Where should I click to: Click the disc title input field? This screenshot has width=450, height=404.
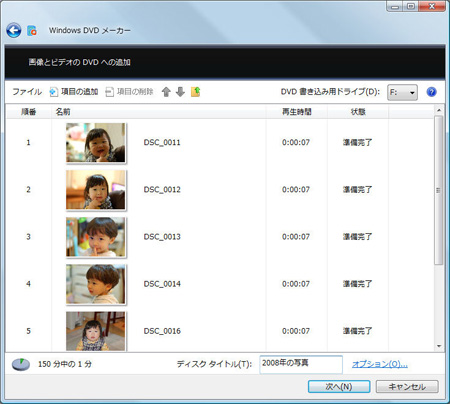tap(301, 364)
